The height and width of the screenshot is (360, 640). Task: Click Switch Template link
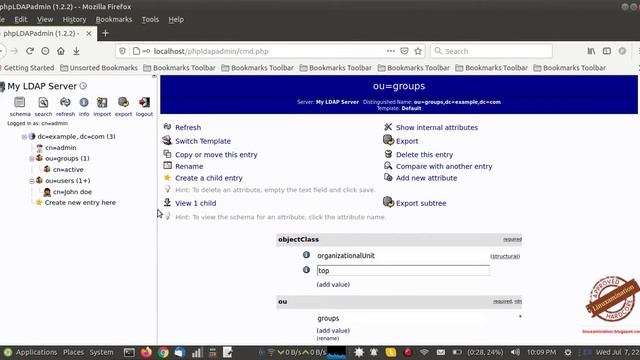[x=203, y=141]
